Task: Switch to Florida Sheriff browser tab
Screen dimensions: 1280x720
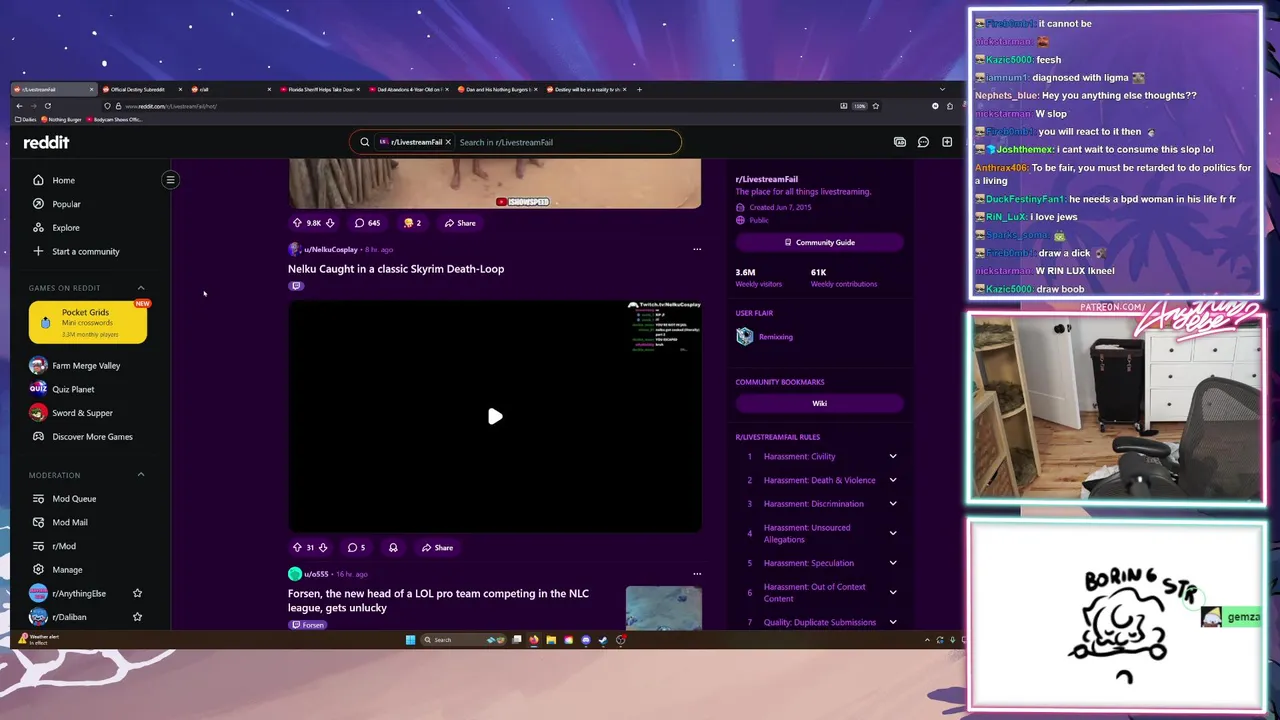Action: (318, 89)
